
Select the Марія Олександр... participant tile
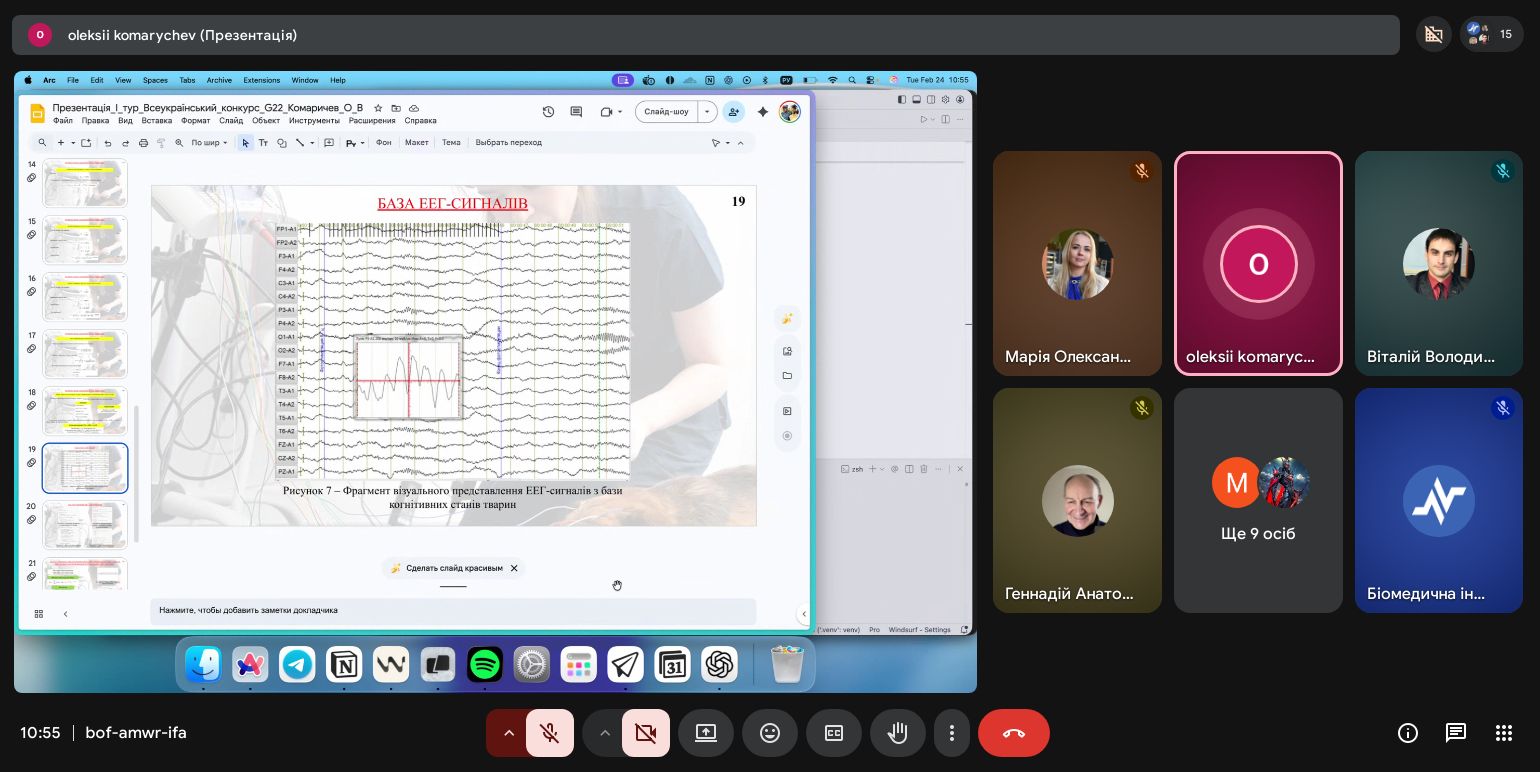tap(1077, 264)
